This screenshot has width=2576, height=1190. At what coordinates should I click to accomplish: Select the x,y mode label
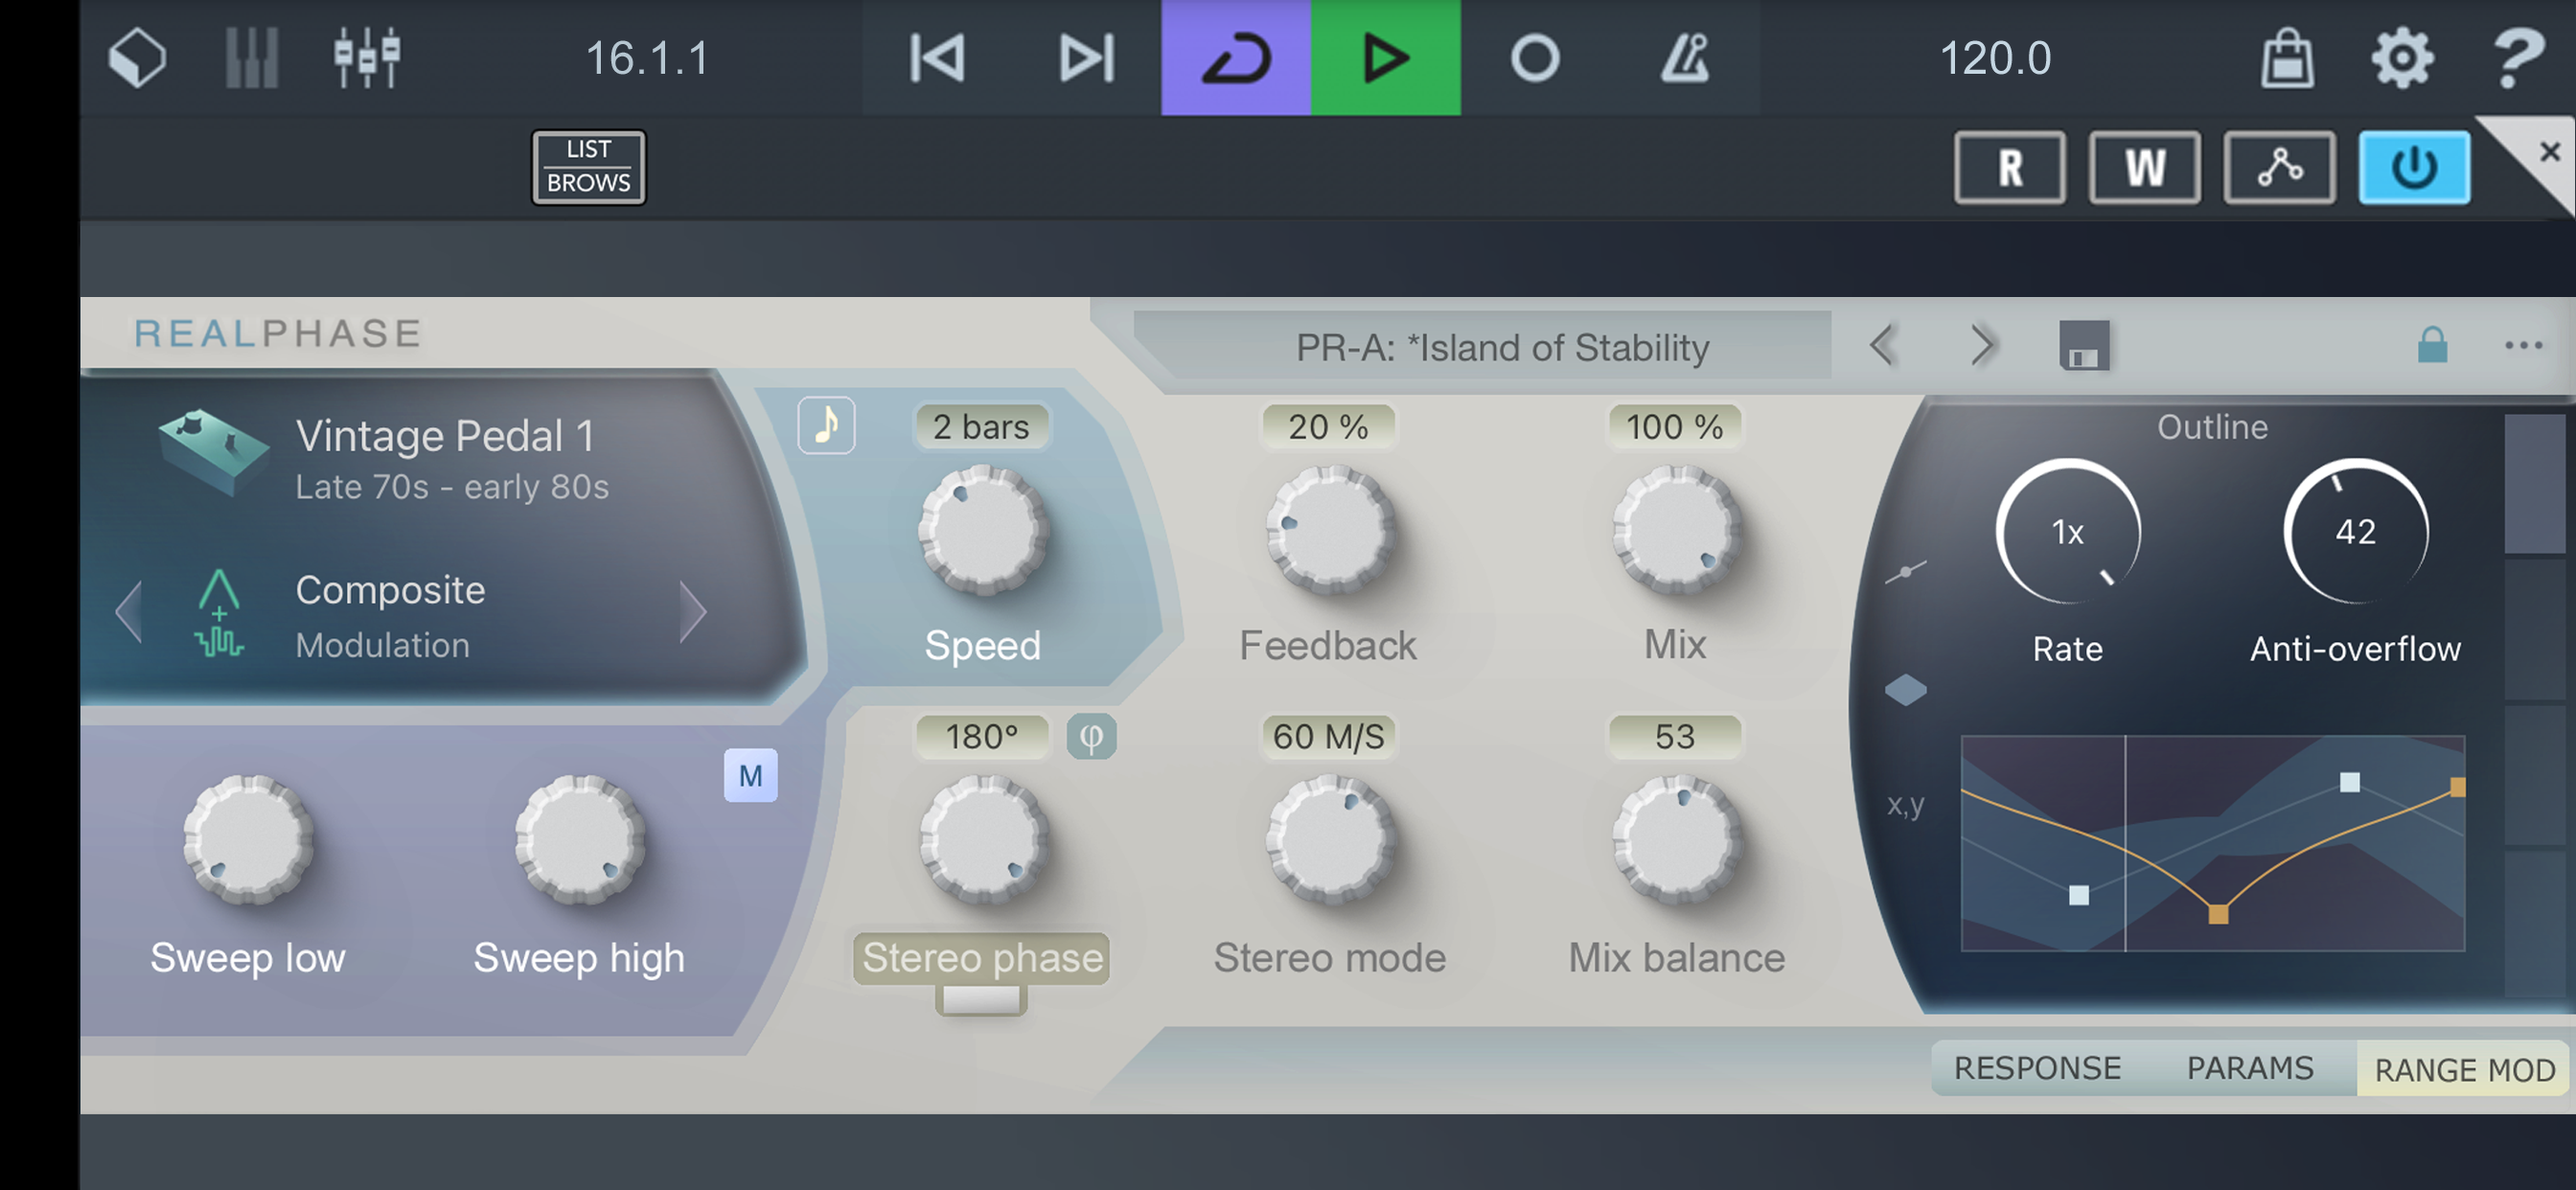coord(1905,804)
